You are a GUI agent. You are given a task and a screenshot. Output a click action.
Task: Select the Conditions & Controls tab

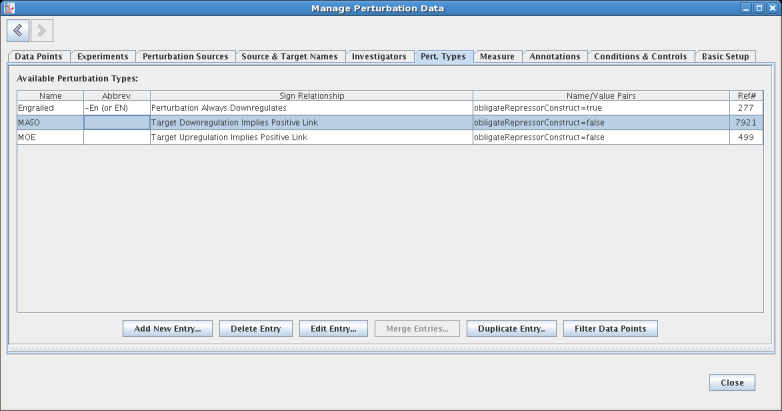click(640, 56)
